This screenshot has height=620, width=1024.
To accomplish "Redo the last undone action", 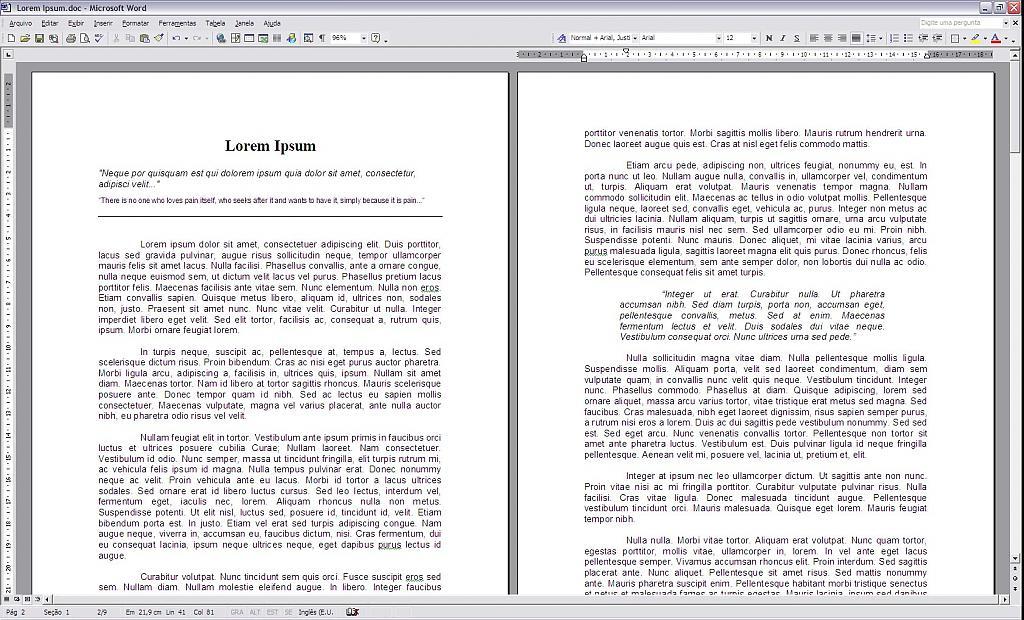I will click(197, 39).
